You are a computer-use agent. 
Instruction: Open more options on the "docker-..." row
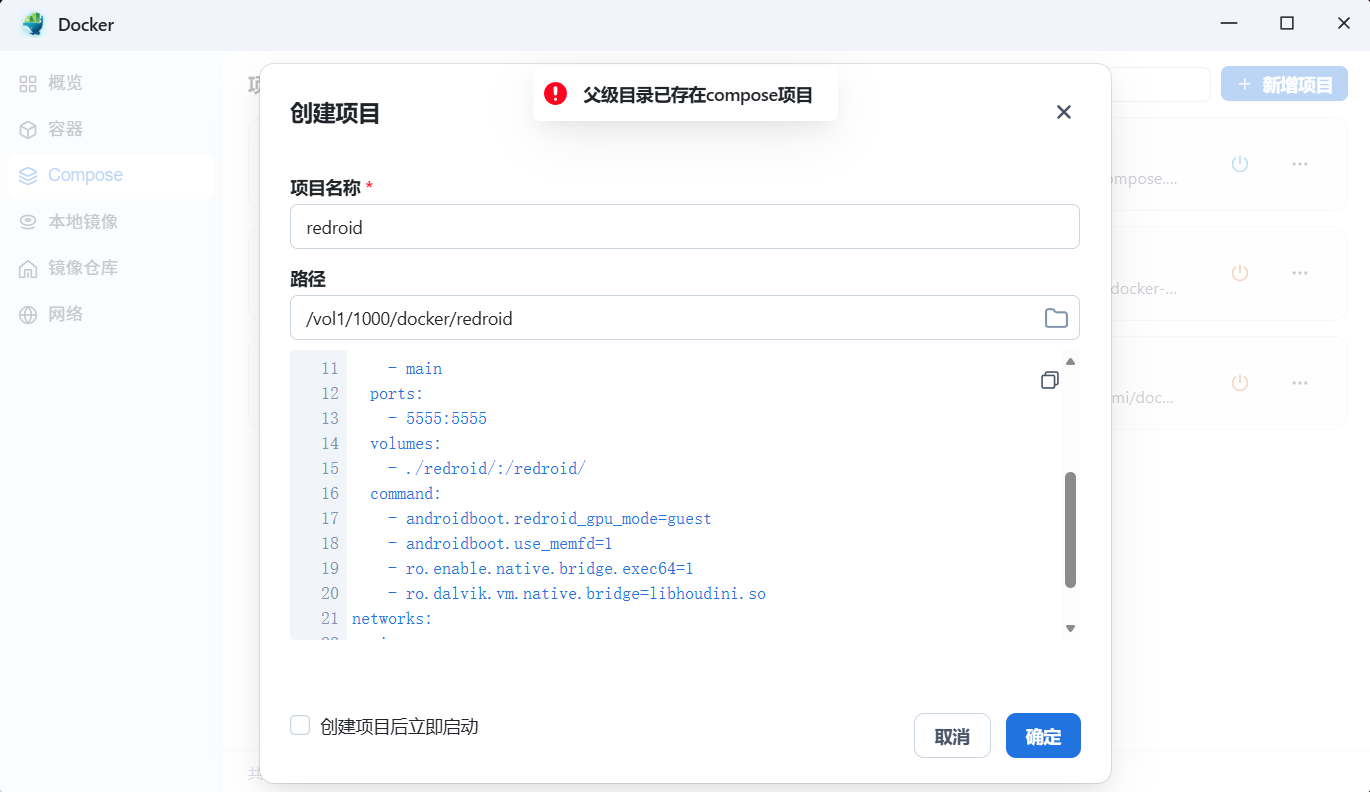pos(1300,273)
